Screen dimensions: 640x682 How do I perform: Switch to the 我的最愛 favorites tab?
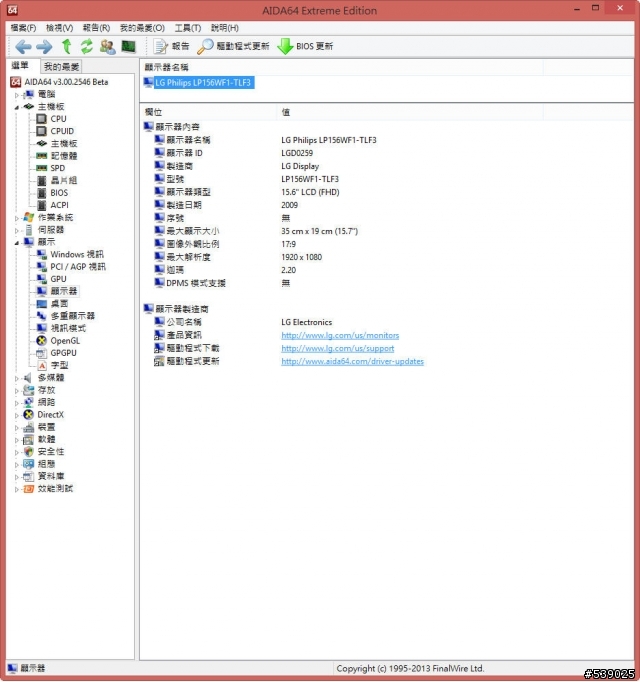(61, 67)
